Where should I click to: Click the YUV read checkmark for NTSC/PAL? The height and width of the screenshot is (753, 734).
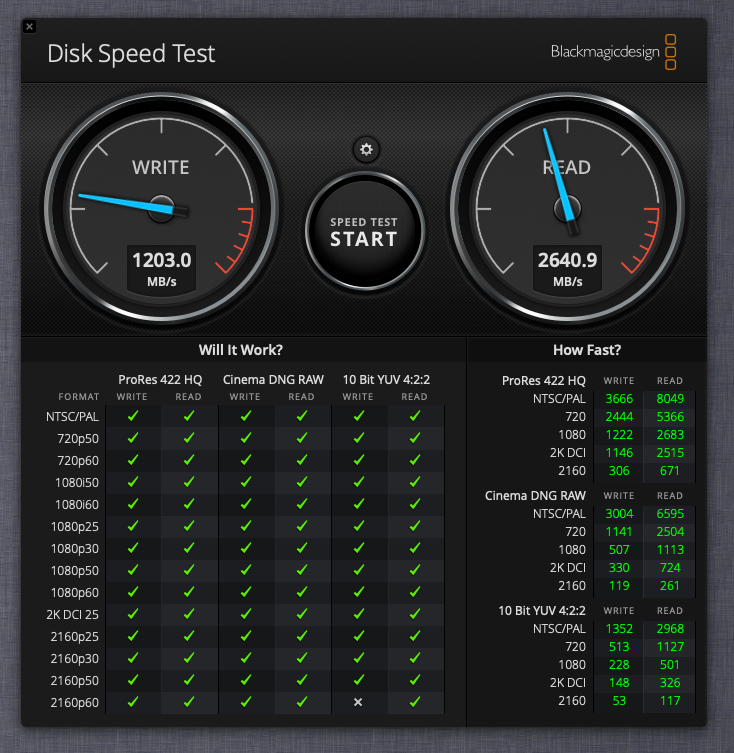point(415,416)
